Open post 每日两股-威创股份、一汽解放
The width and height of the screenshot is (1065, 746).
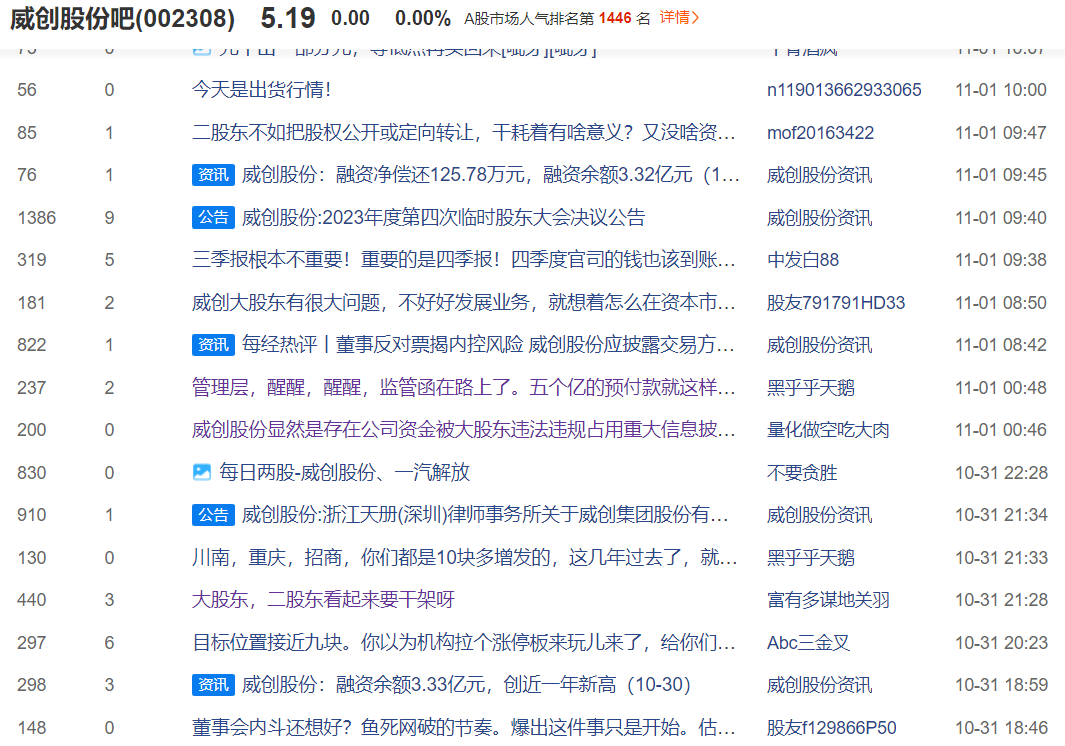point(344,472)
